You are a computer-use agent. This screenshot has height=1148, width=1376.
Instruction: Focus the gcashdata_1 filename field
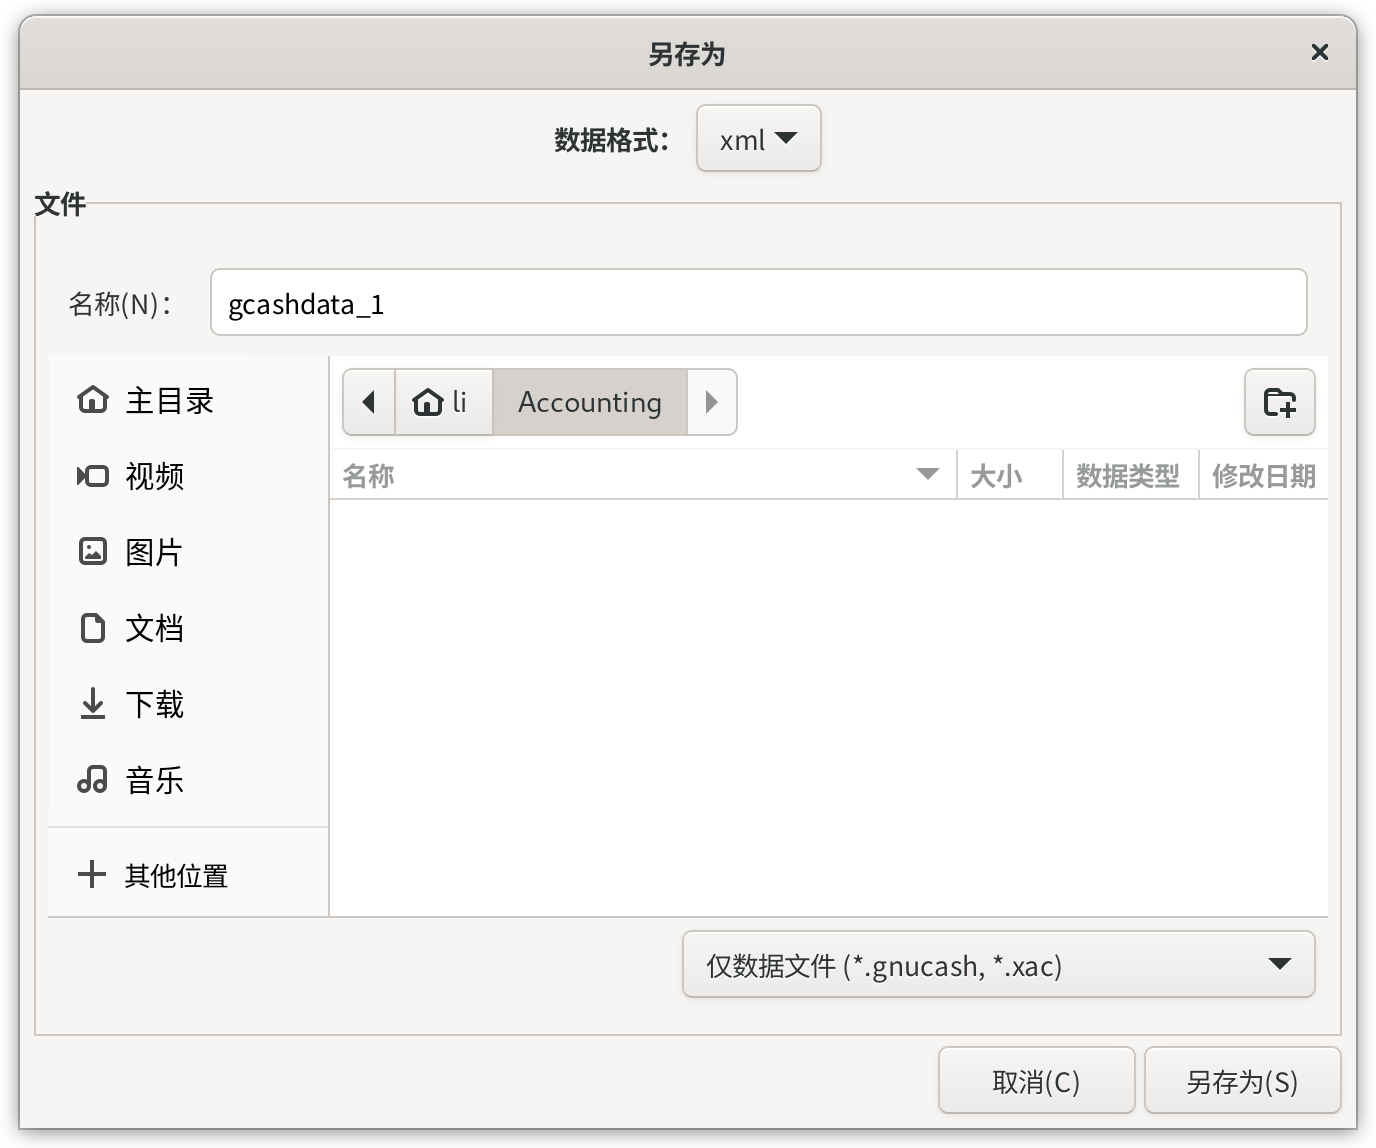tap(759, 303)
